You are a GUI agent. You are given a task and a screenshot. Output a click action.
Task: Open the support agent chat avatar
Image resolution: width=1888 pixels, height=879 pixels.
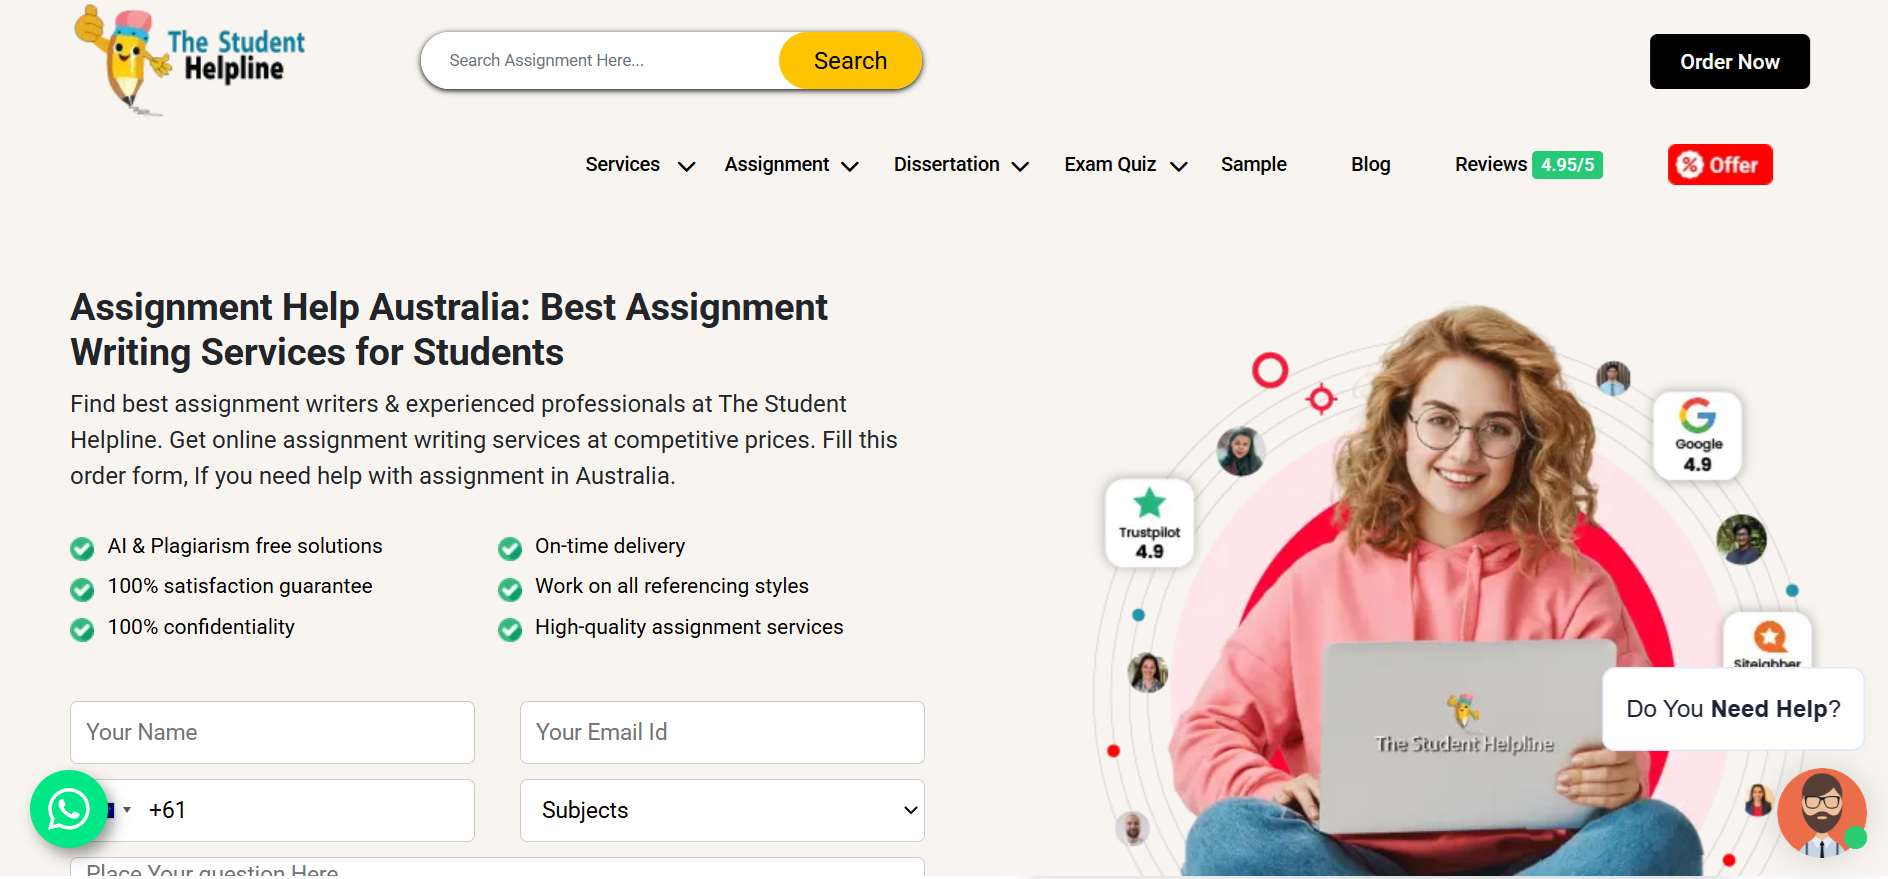point(1821,812)
